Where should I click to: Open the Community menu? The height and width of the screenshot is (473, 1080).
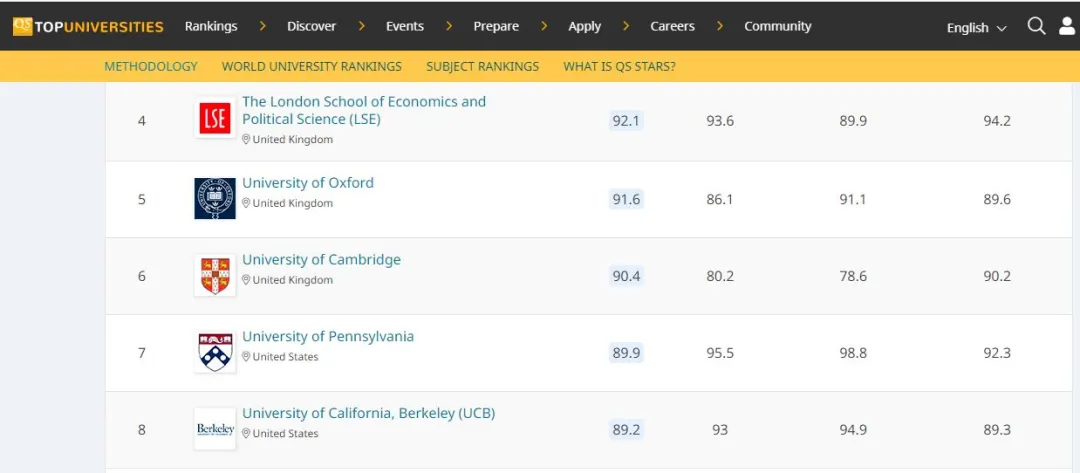pos(778,26)
